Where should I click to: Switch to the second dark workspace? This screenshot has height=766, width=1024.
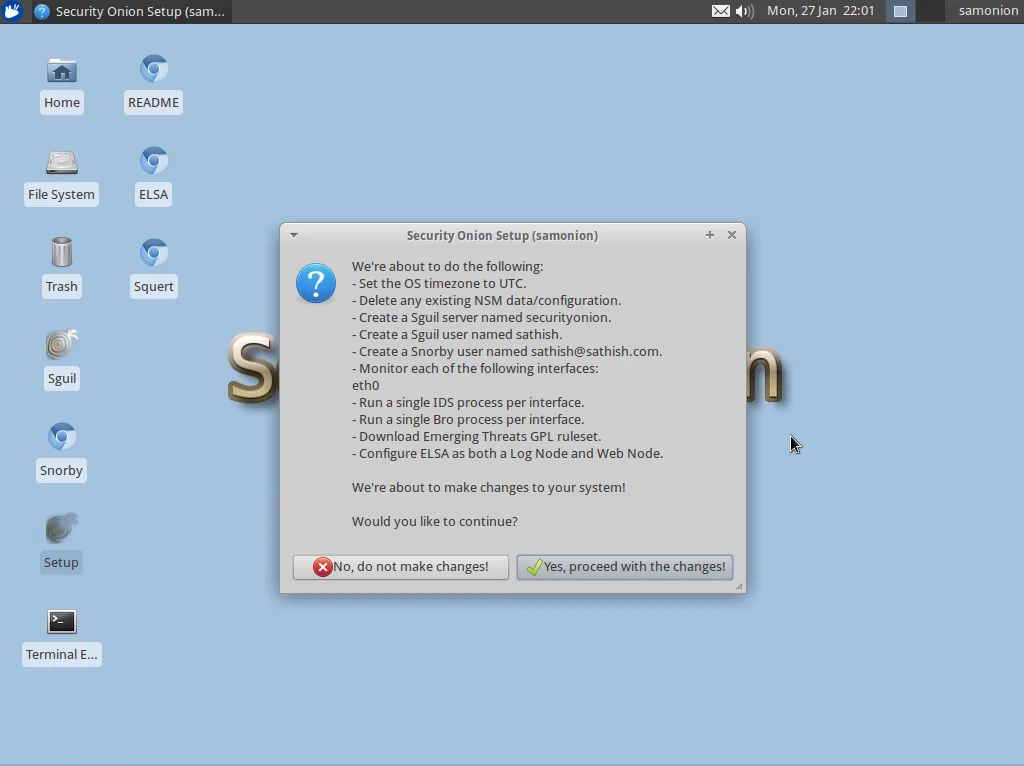[x=930, y=11]
